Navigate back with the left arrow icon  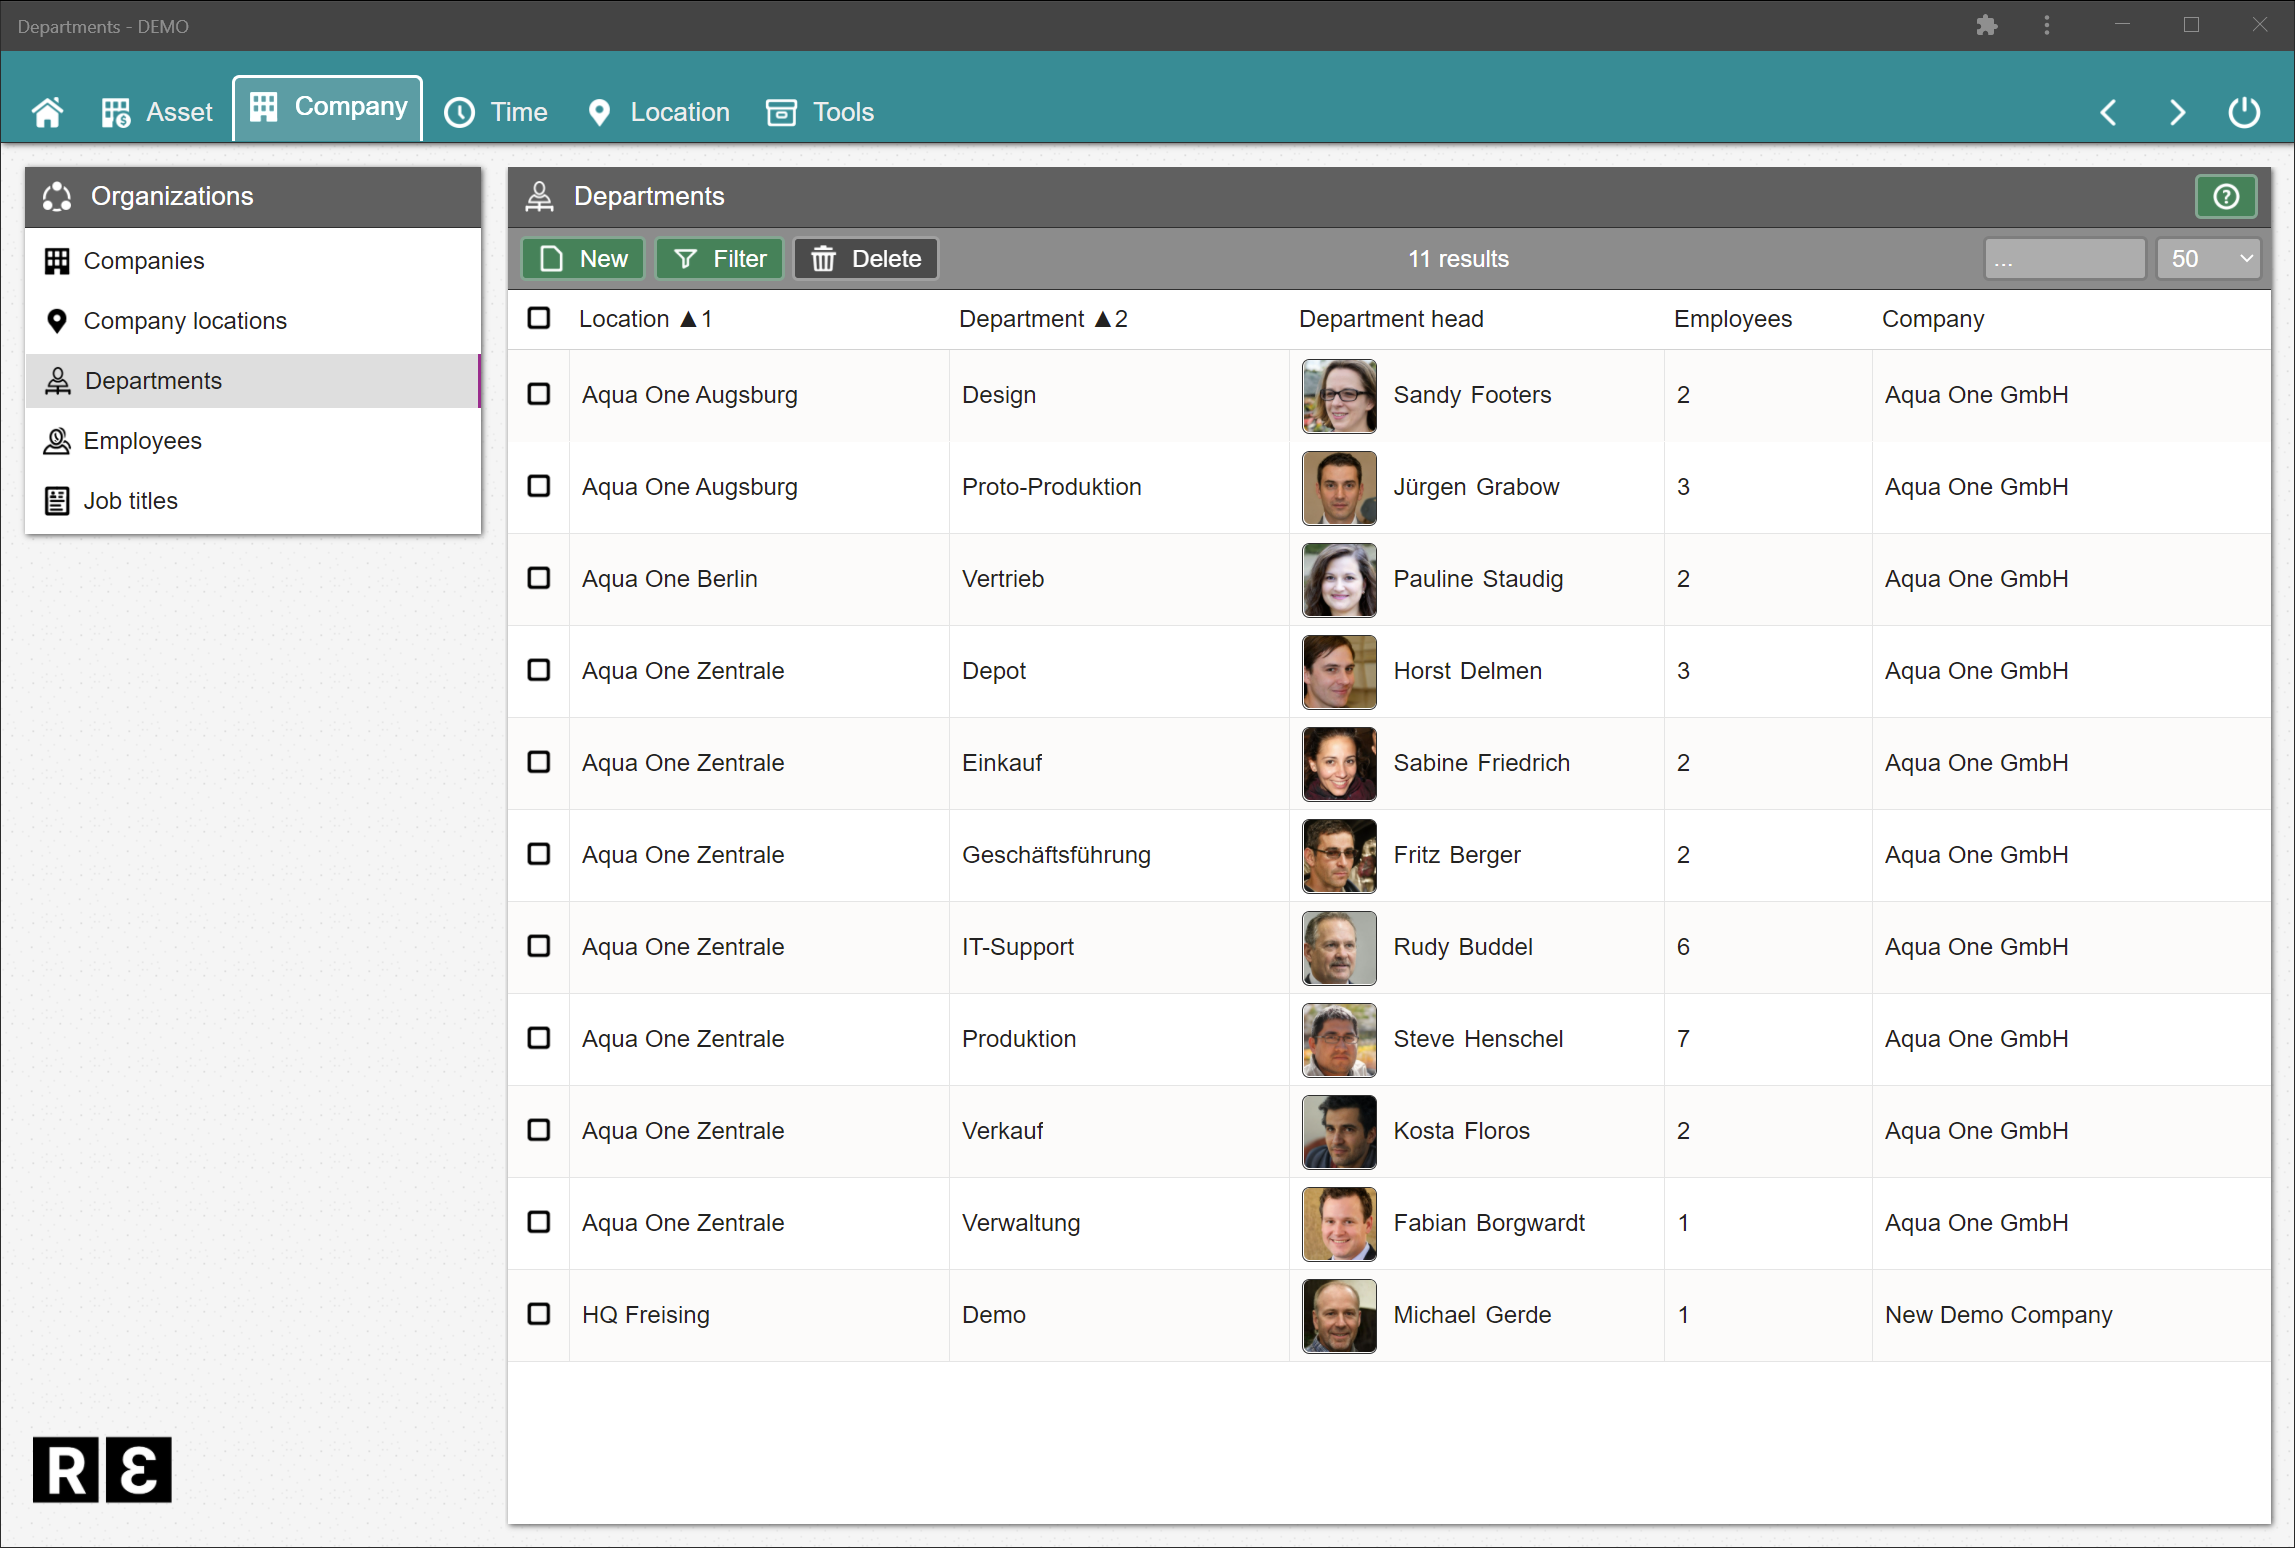pos(2108,112)
